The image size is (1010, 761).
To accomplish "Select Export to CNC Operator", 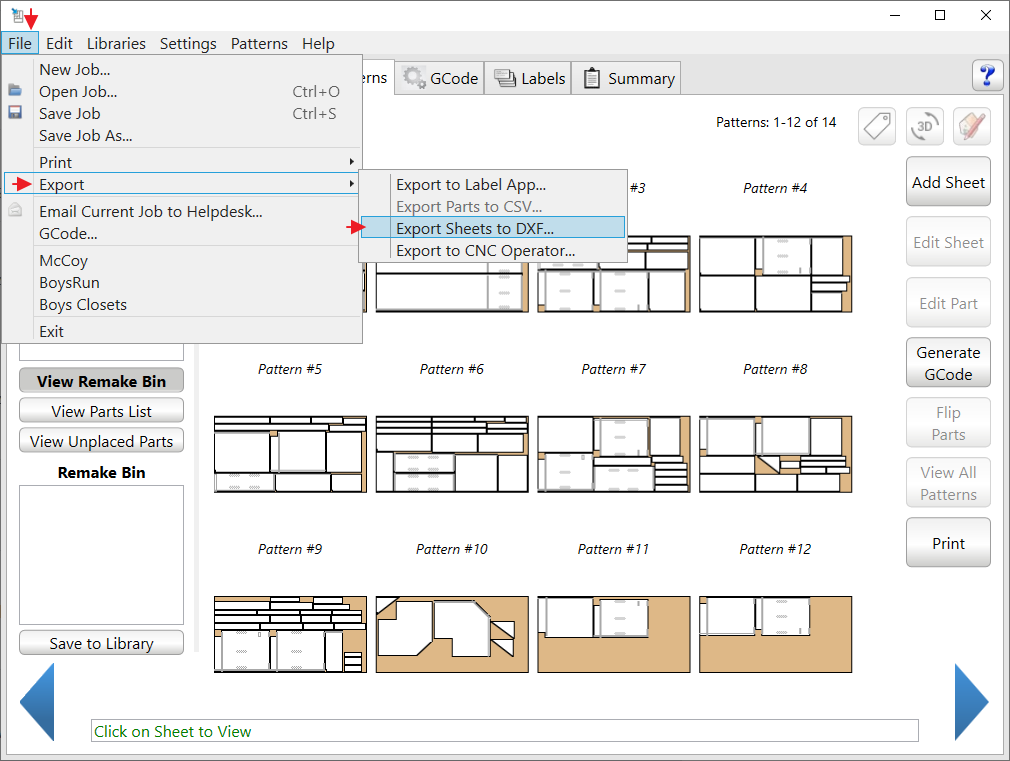I will click(485, 250).
